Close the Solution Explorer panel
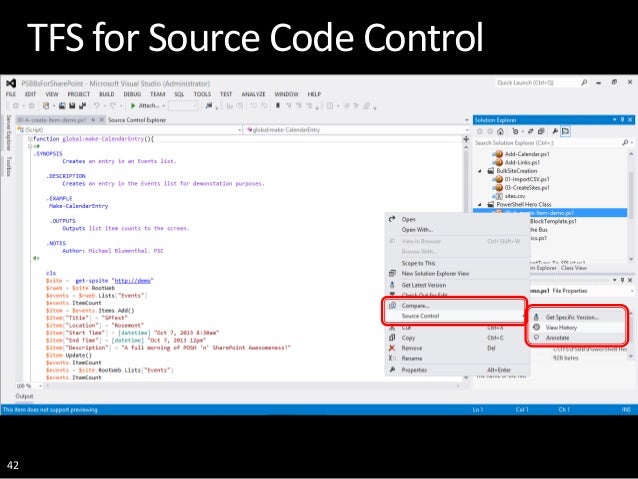Viewport: 638px width, 479px height. click(x=630, y=120)
